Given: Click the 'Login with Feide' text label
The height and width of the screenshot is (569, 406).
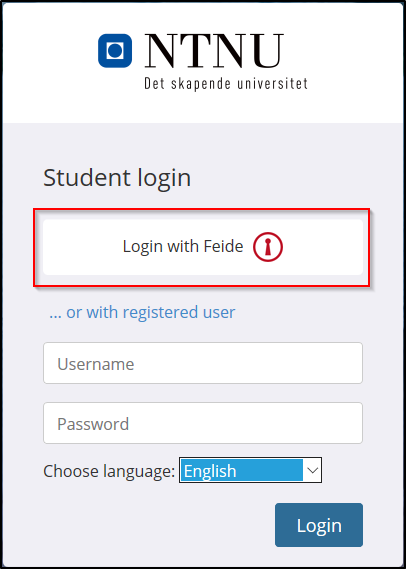Looking at the screenshot, I should (183, 246).
